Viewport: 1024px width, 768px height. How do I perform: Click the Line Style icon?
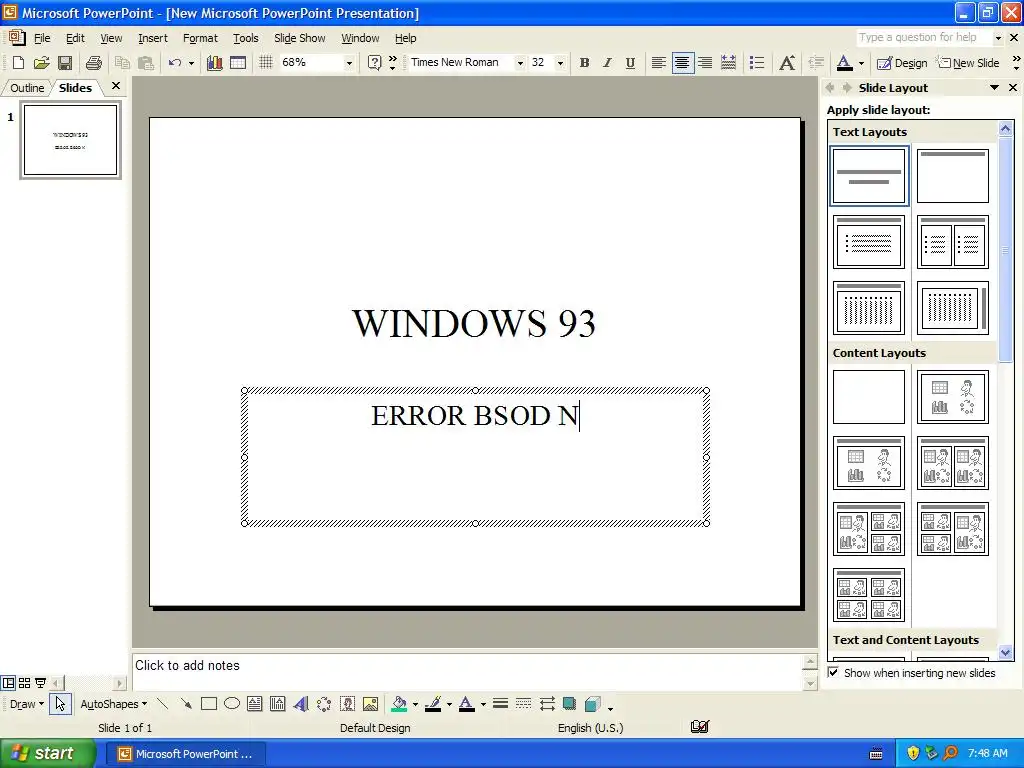point(500,703)
